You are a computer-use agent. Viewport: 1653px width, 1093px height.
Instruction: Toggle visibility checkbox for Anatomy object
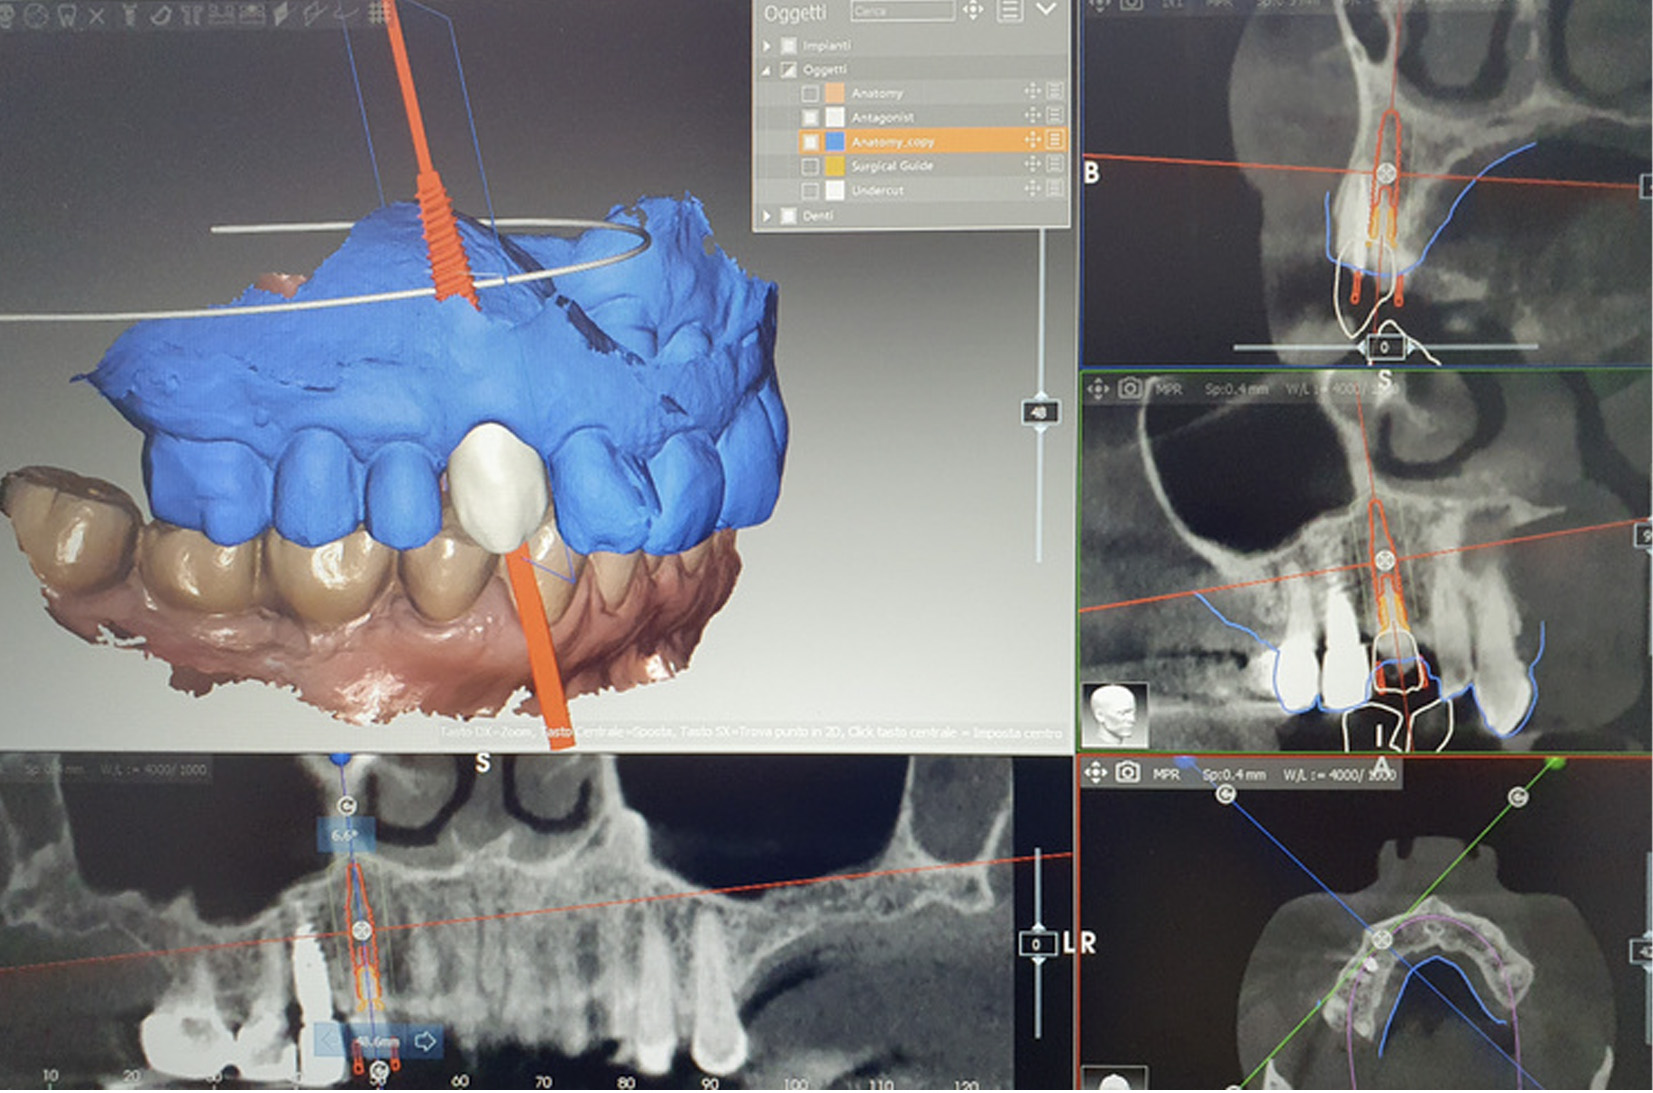(x=810, y=93)
